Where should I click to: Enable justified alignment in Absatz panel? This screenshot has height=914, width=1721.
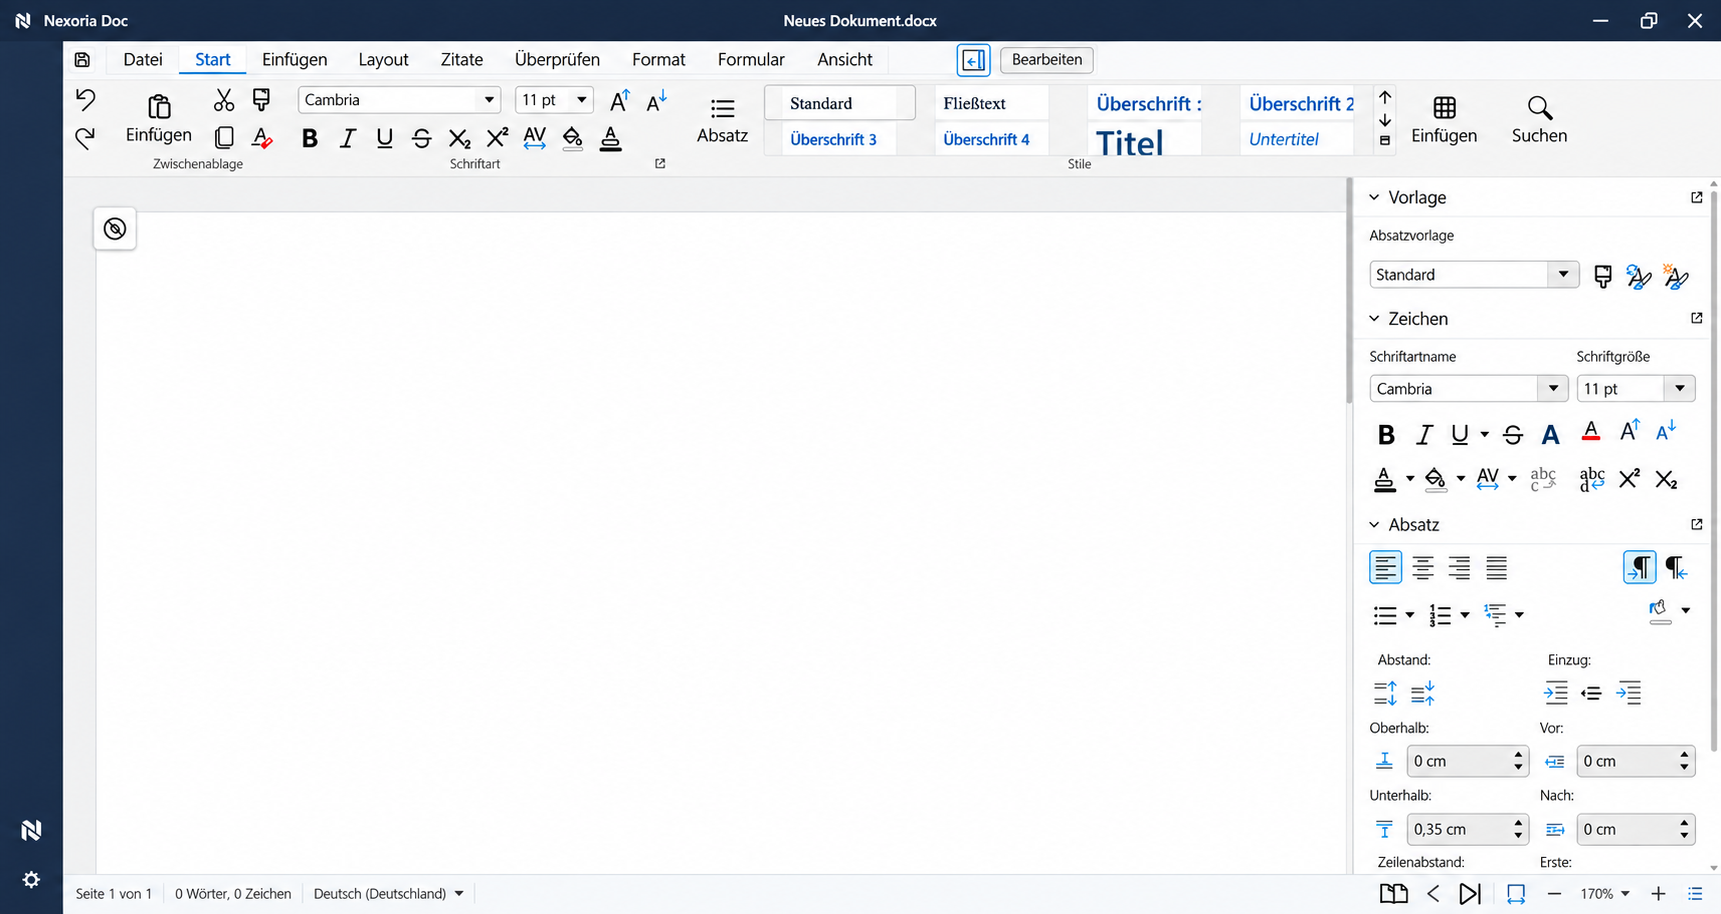click(x=1496, y=568)
